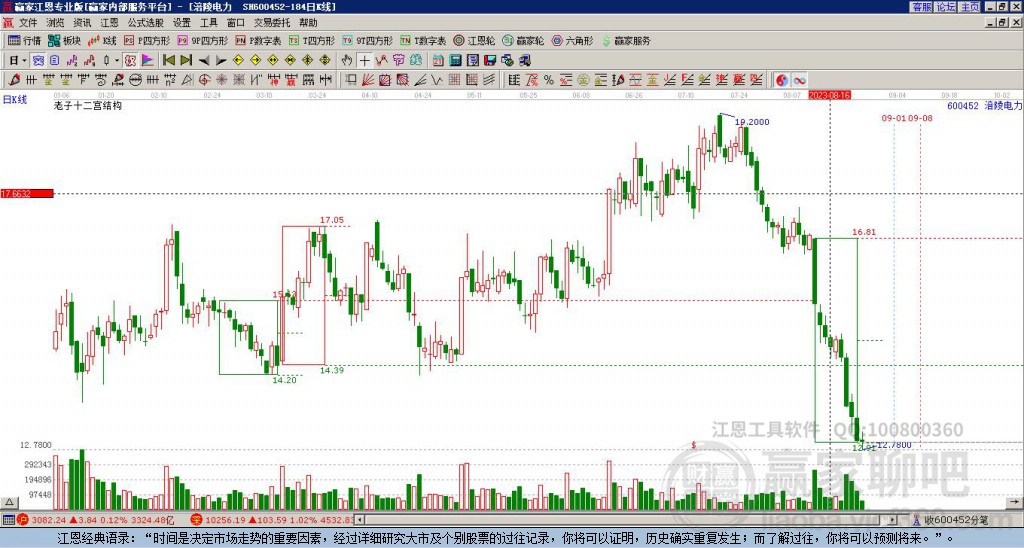Click the 老子十二宫结构 chart label
Viewport: 1024px width, 548px height.
88,105
